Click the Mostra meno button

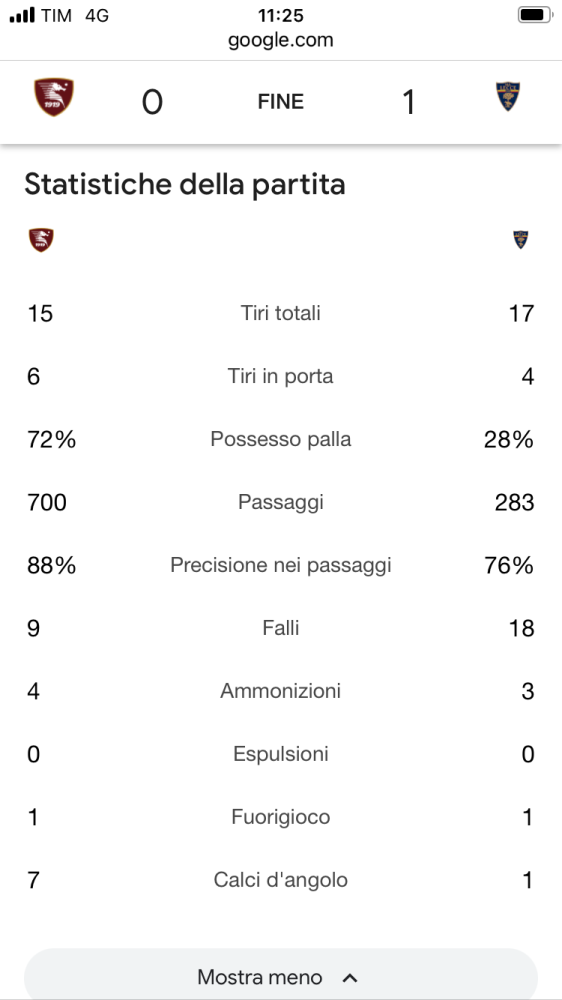point(281,974)
